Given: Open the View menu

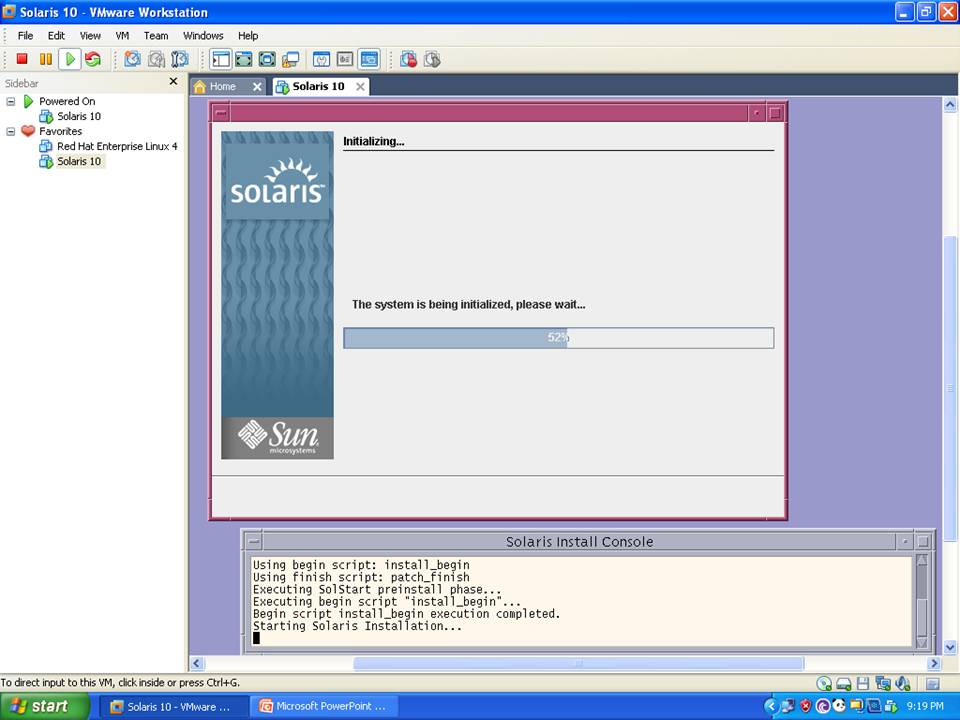Looking at the screenshot, I should point(90,36).
